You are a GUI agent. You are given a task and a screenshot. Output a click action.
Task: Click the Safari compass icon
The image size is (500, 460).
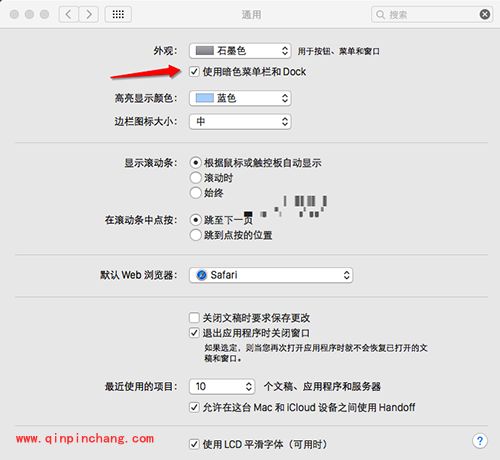202,275
